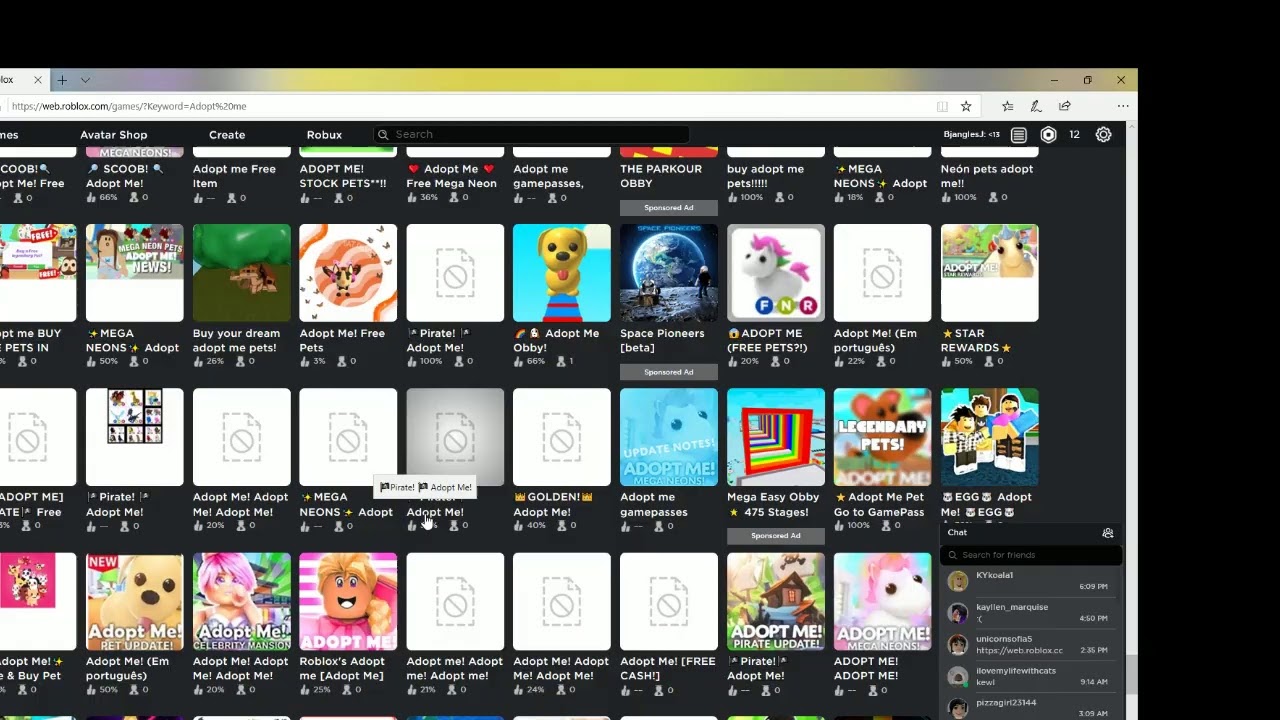Screen dimensions: 1280x720
Task: Click Sponsored Ad label under Space Pioneers
Action: (x=669, y=372)
